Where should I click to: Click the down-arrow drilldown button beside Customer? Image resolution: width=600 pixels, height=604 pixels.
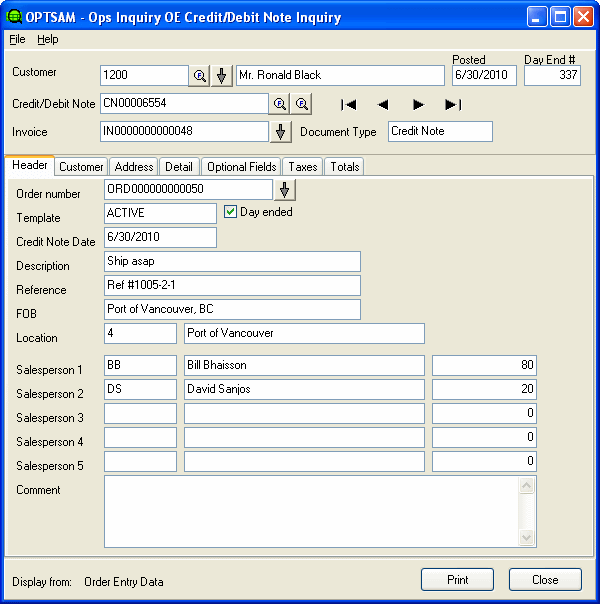(222, 76)
